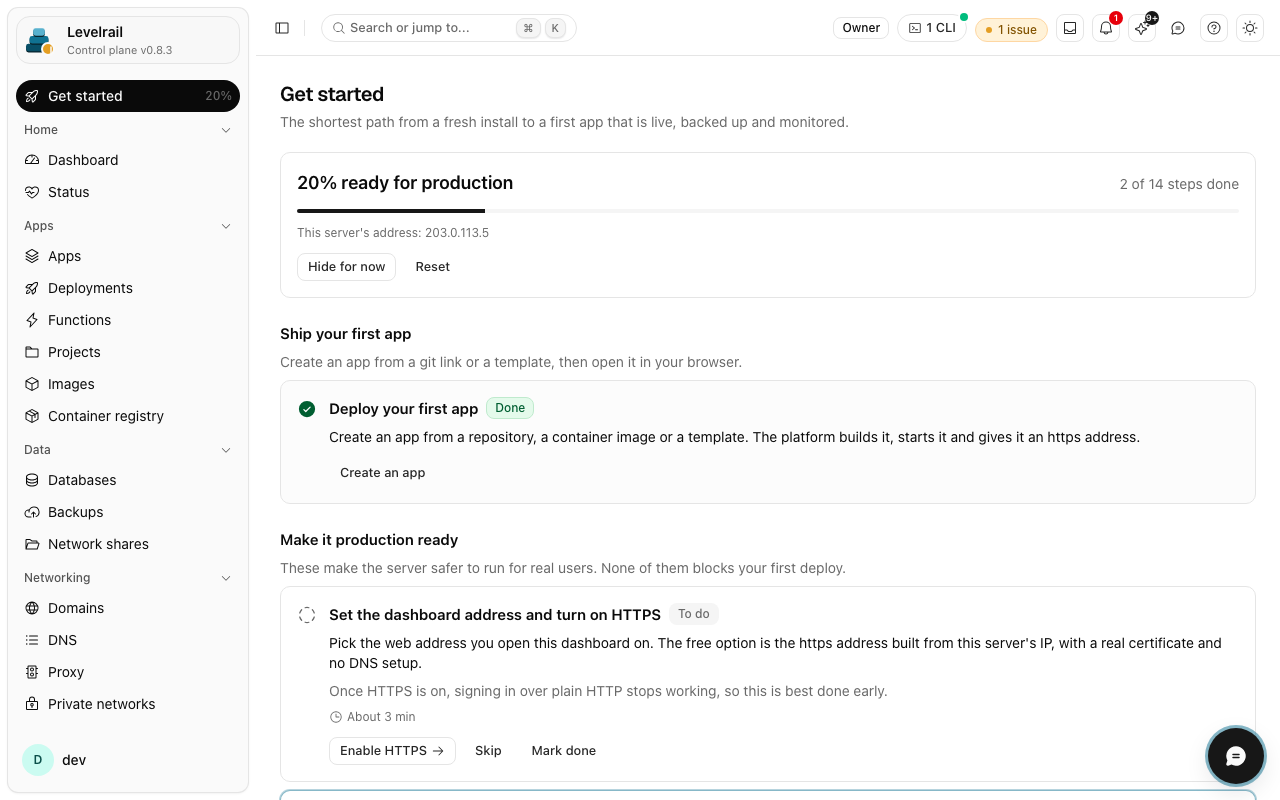The image size is (1280, 800).
Task: Open the Status page
Action: (128, 192)
